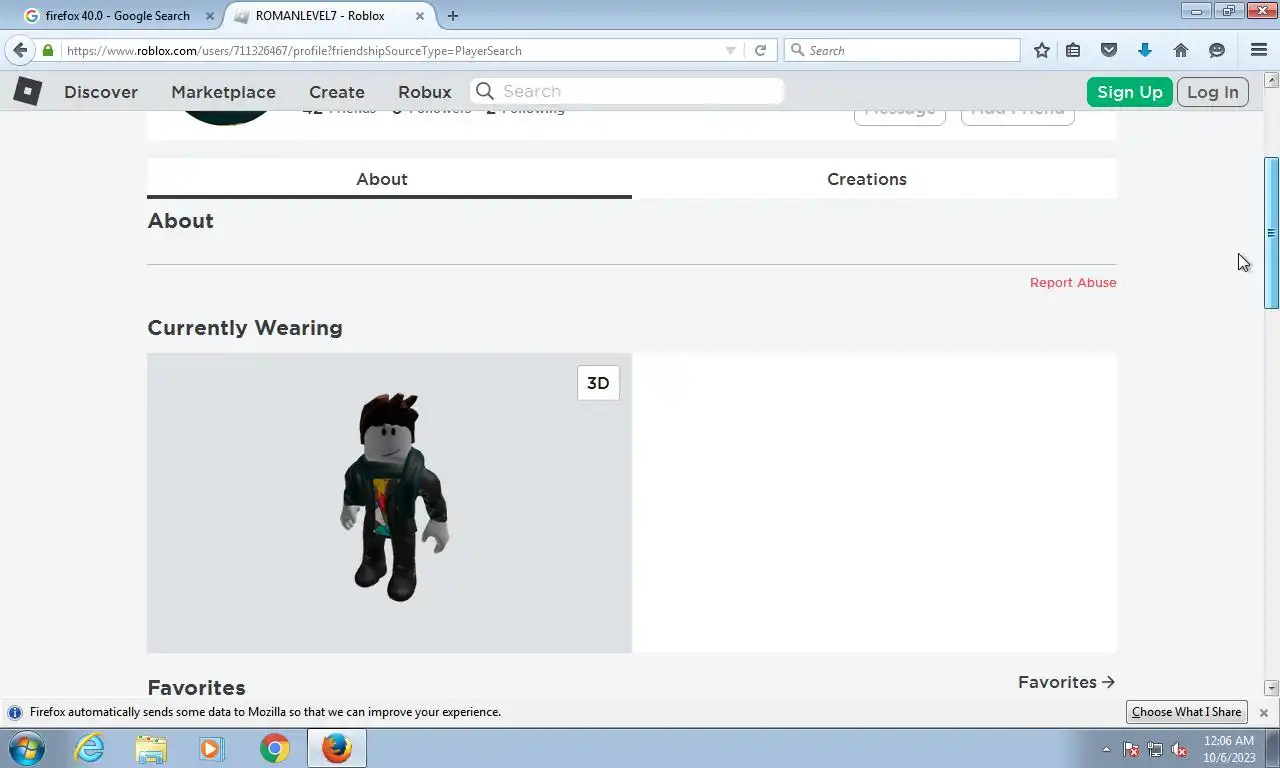Screen dimensions: 1280x768
Task: Click the Firefox back arrow button
Action: tap(20, 50)
